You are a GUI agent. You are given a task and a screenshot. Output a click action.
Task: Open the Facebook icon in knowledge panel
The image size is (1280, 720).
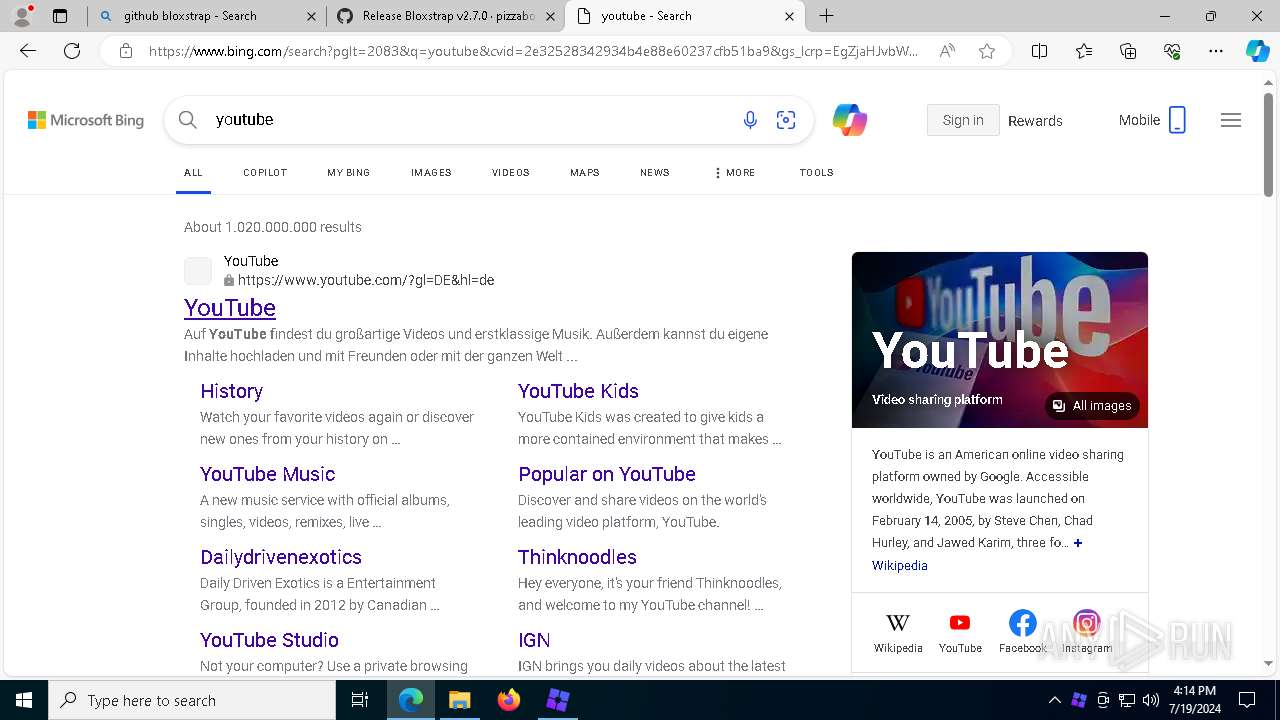(x=1022, y=623)
